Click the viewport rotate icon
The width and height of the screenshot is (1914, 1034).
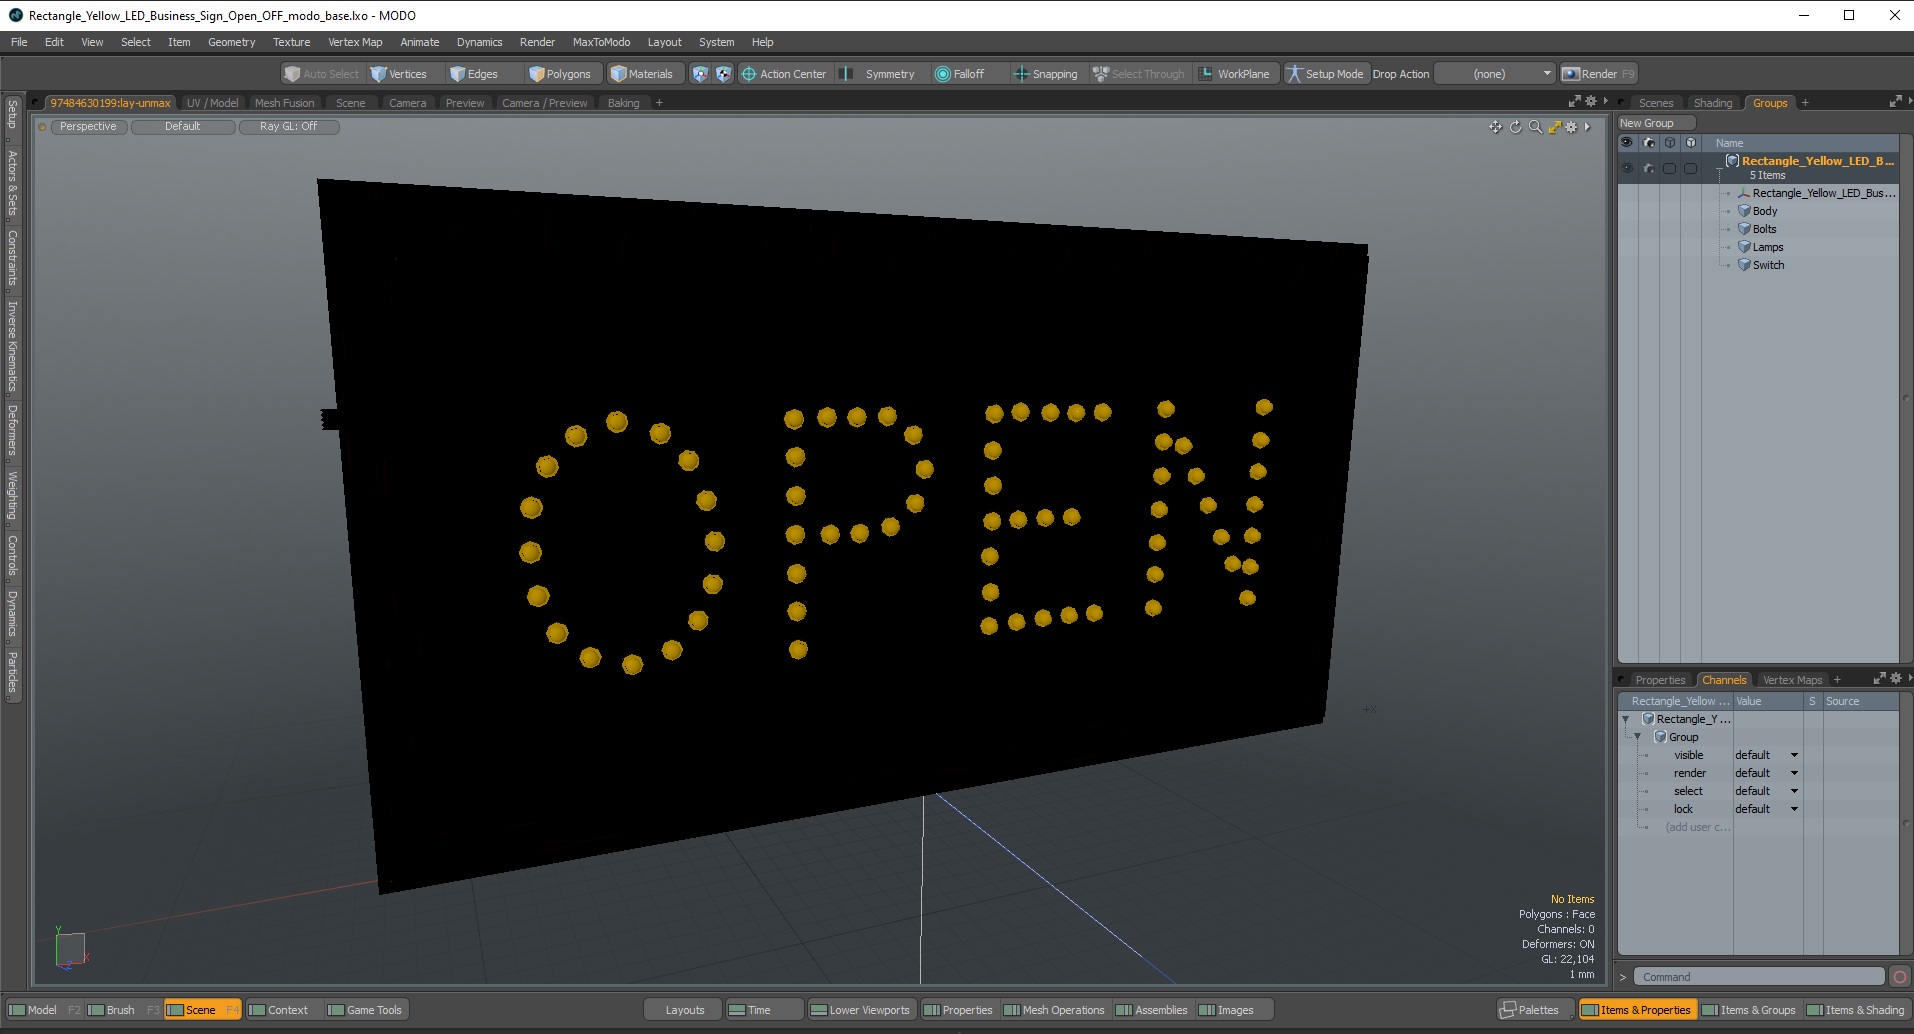tap(1515, 127)
